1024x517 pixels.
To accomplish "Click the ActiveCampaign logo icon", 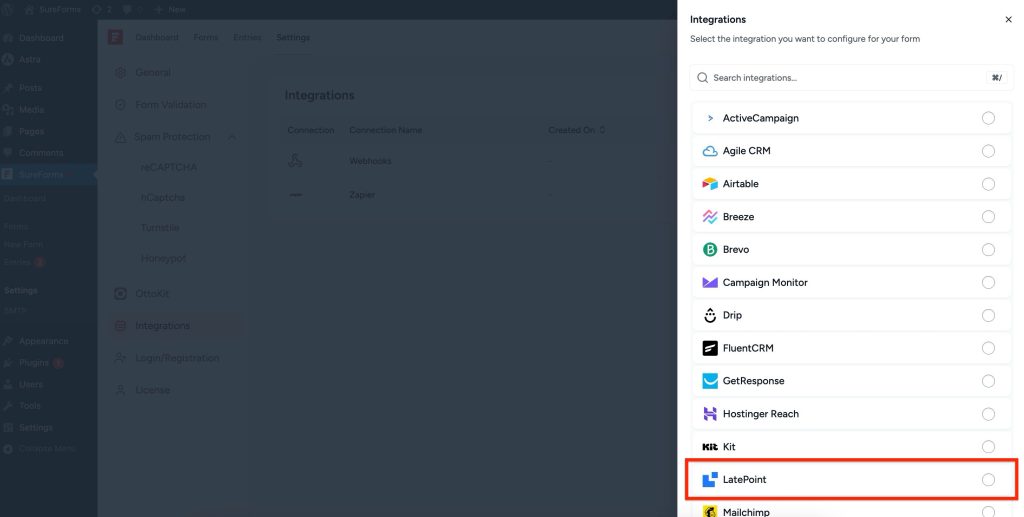I will (710, 118).
